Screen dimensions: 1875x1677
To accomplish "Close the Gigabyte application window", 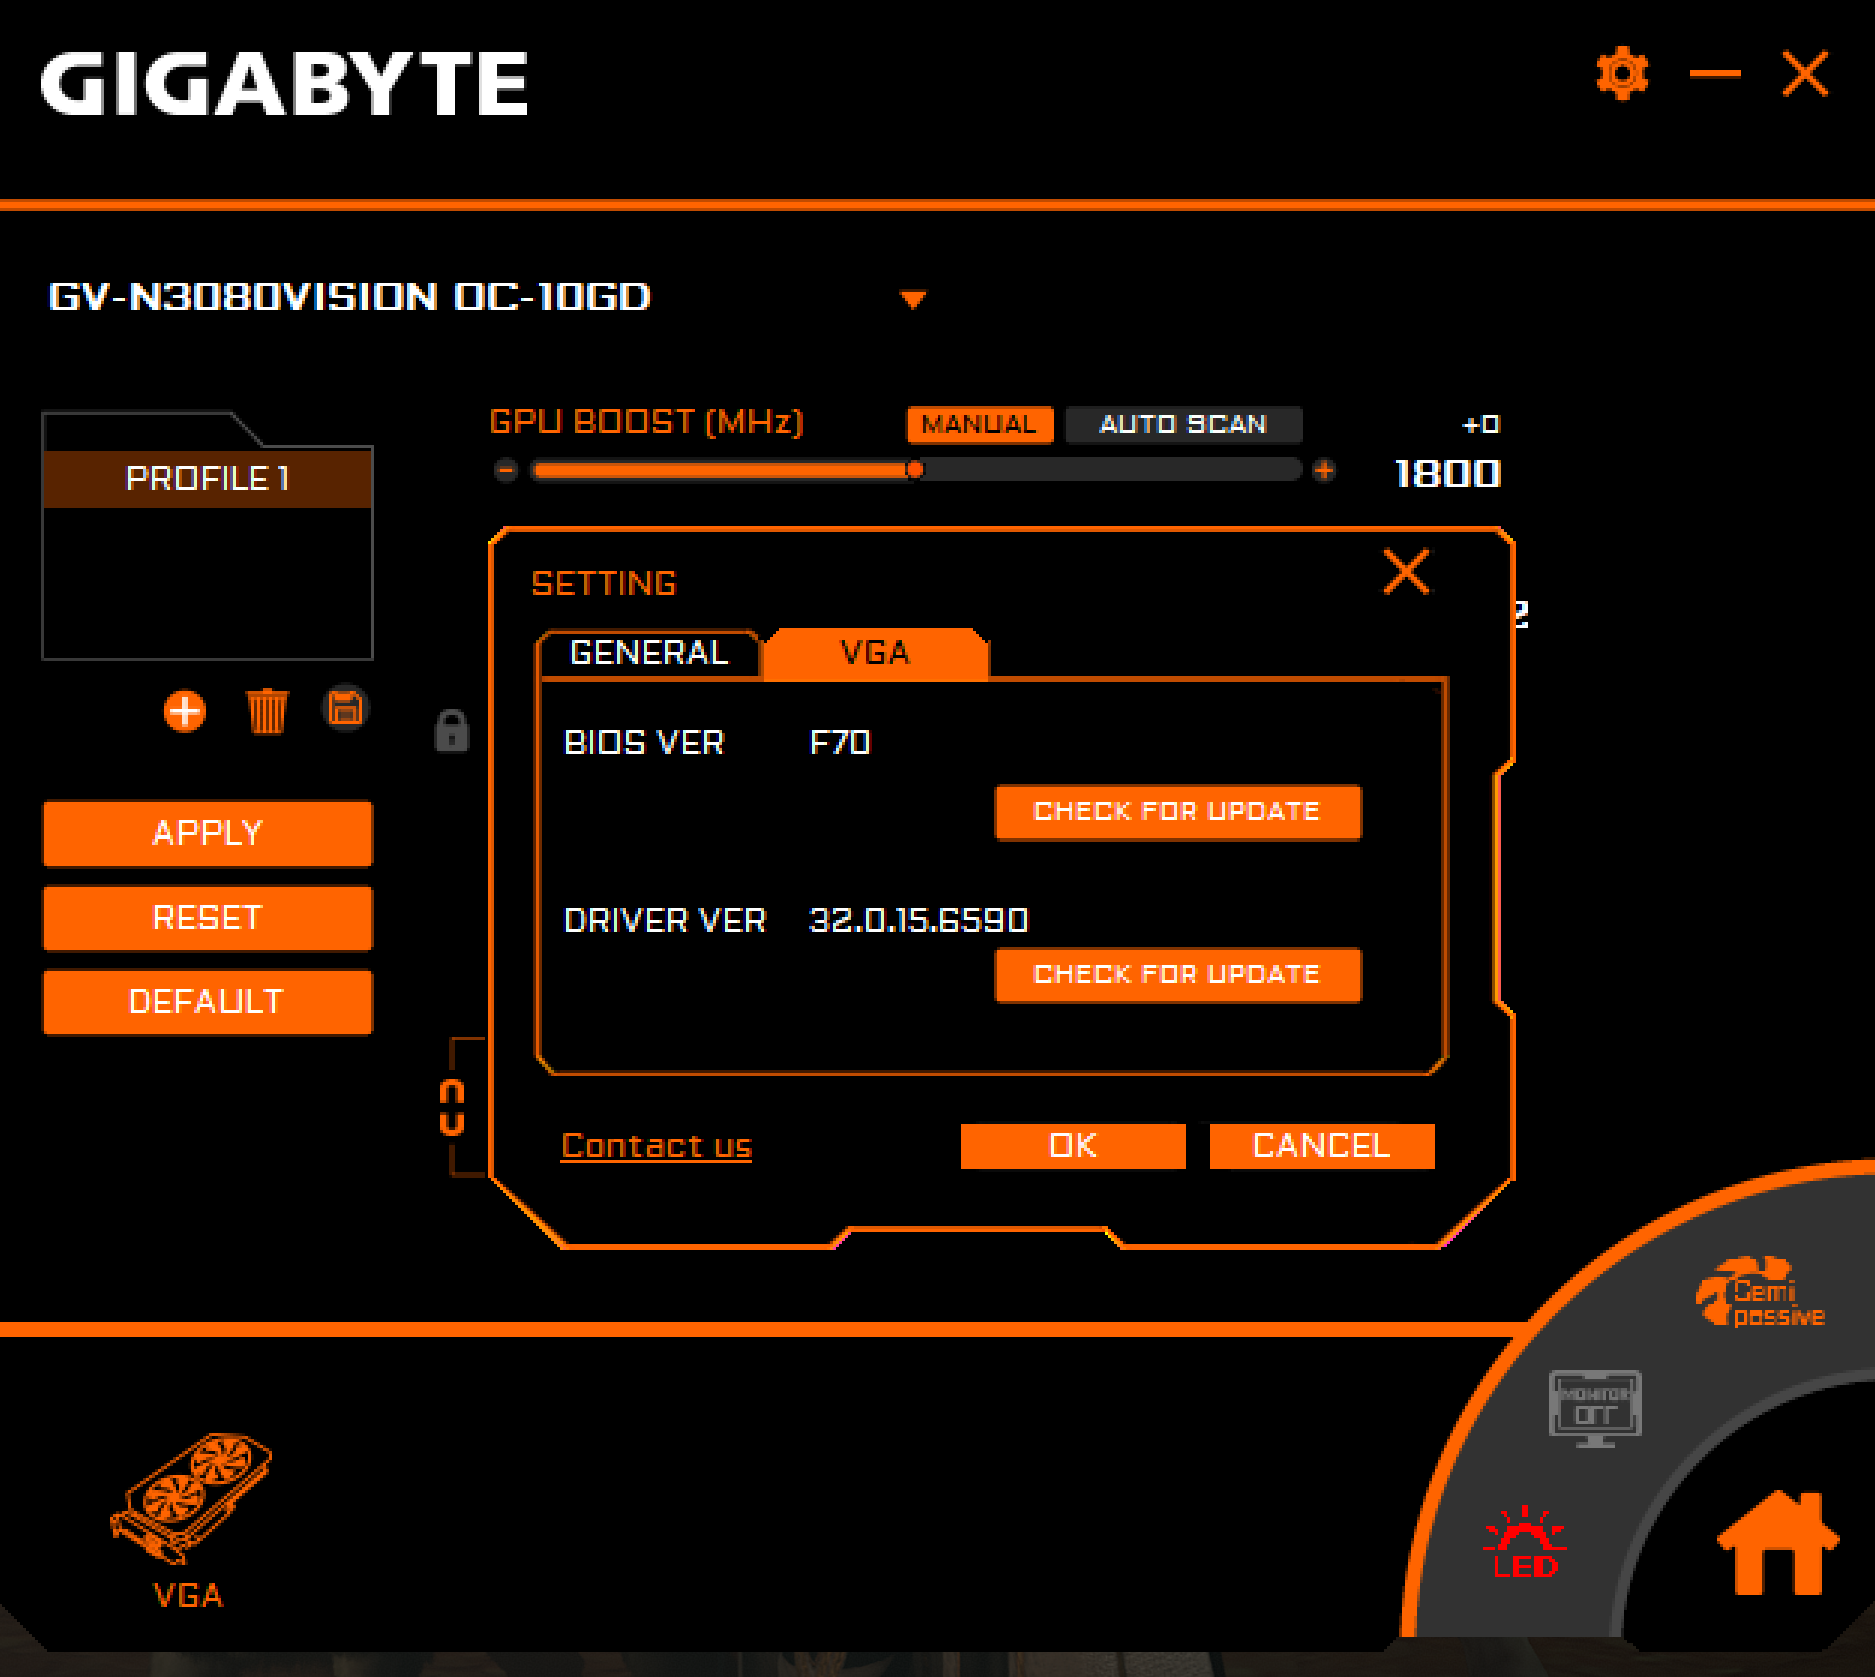I will click(1805, 73).
